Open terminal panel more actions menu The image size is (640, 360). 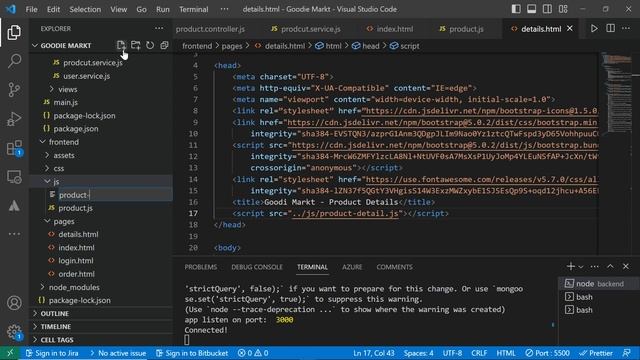pyautogui.click(x=595, y=267)
